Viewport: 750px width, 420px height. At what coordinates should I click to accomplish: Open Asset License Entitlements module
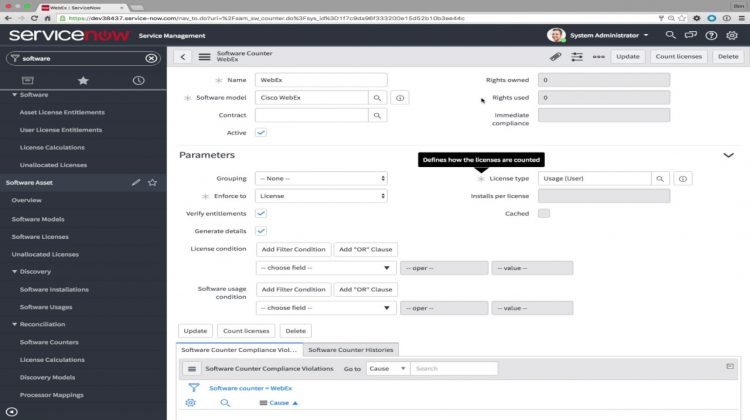tap(62, 112)
